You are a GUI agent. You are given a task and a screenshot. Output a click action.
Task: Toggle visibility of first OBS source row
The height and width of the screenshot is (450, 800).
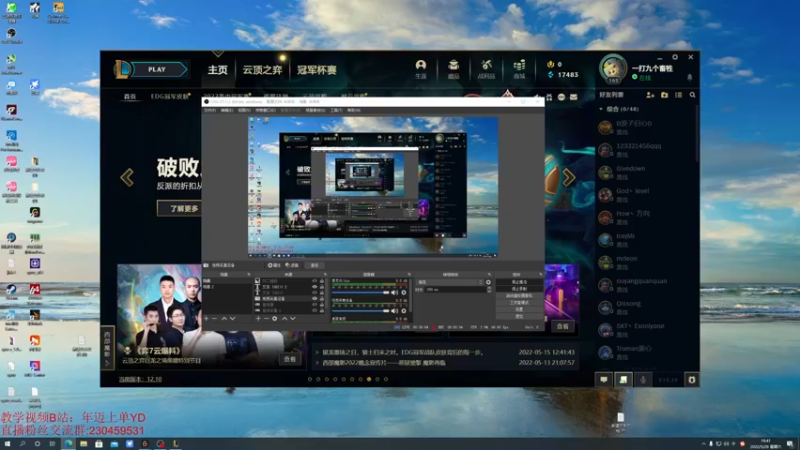315,281
